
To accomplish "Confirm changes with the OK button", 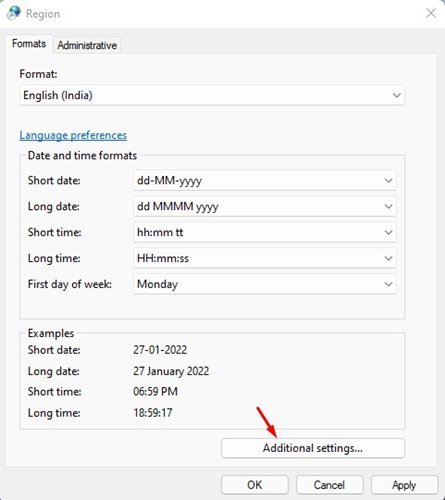I will point(255,485).
